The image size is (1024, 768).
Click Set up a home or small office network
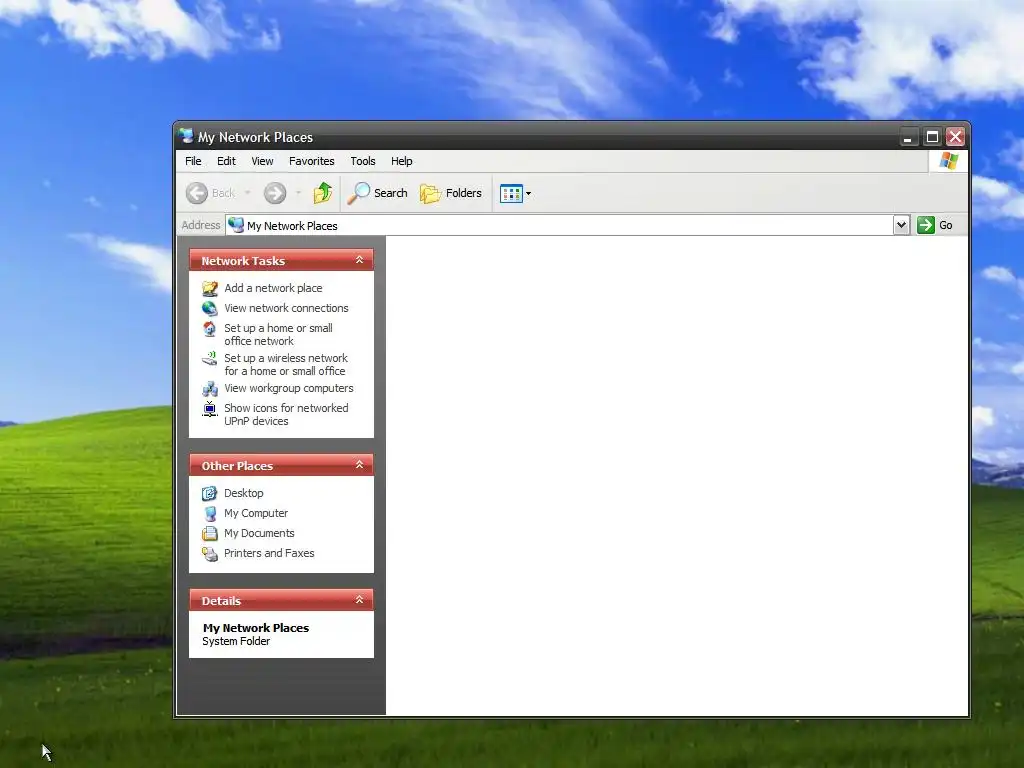(x=278, y=334)
